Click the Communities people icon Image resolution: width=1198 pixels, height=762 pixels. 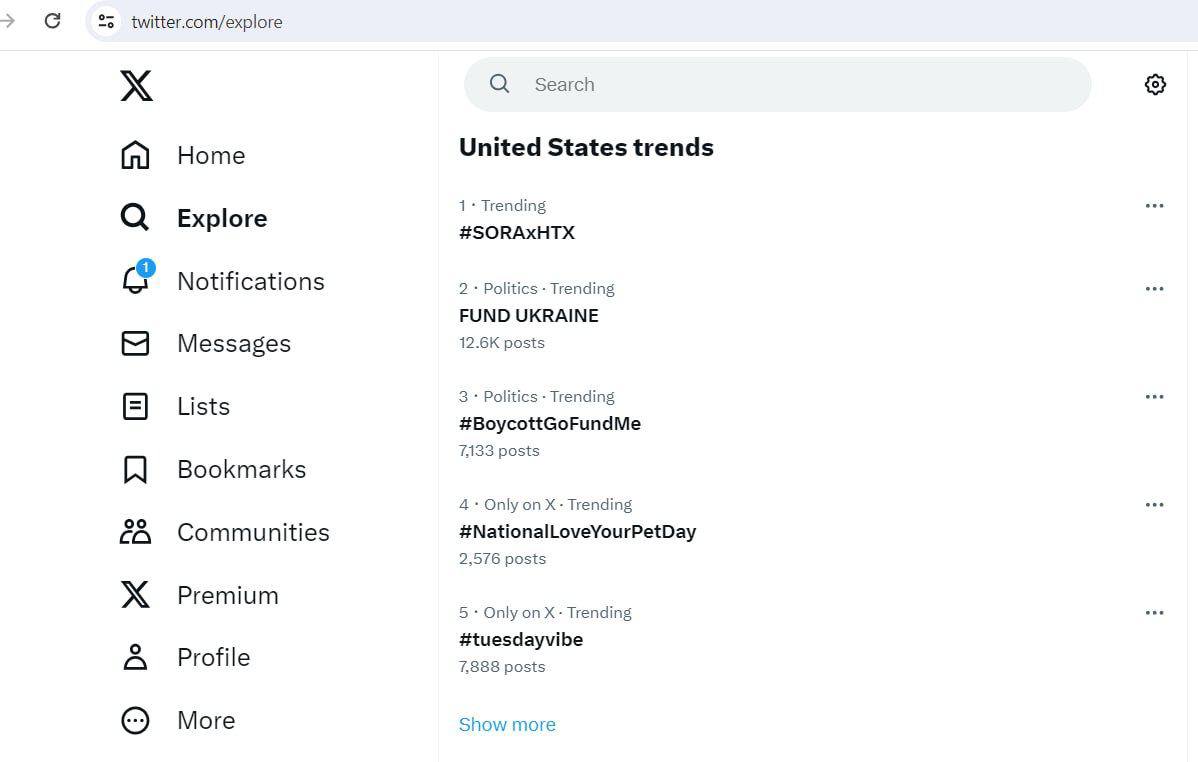(x=135, y=532)
